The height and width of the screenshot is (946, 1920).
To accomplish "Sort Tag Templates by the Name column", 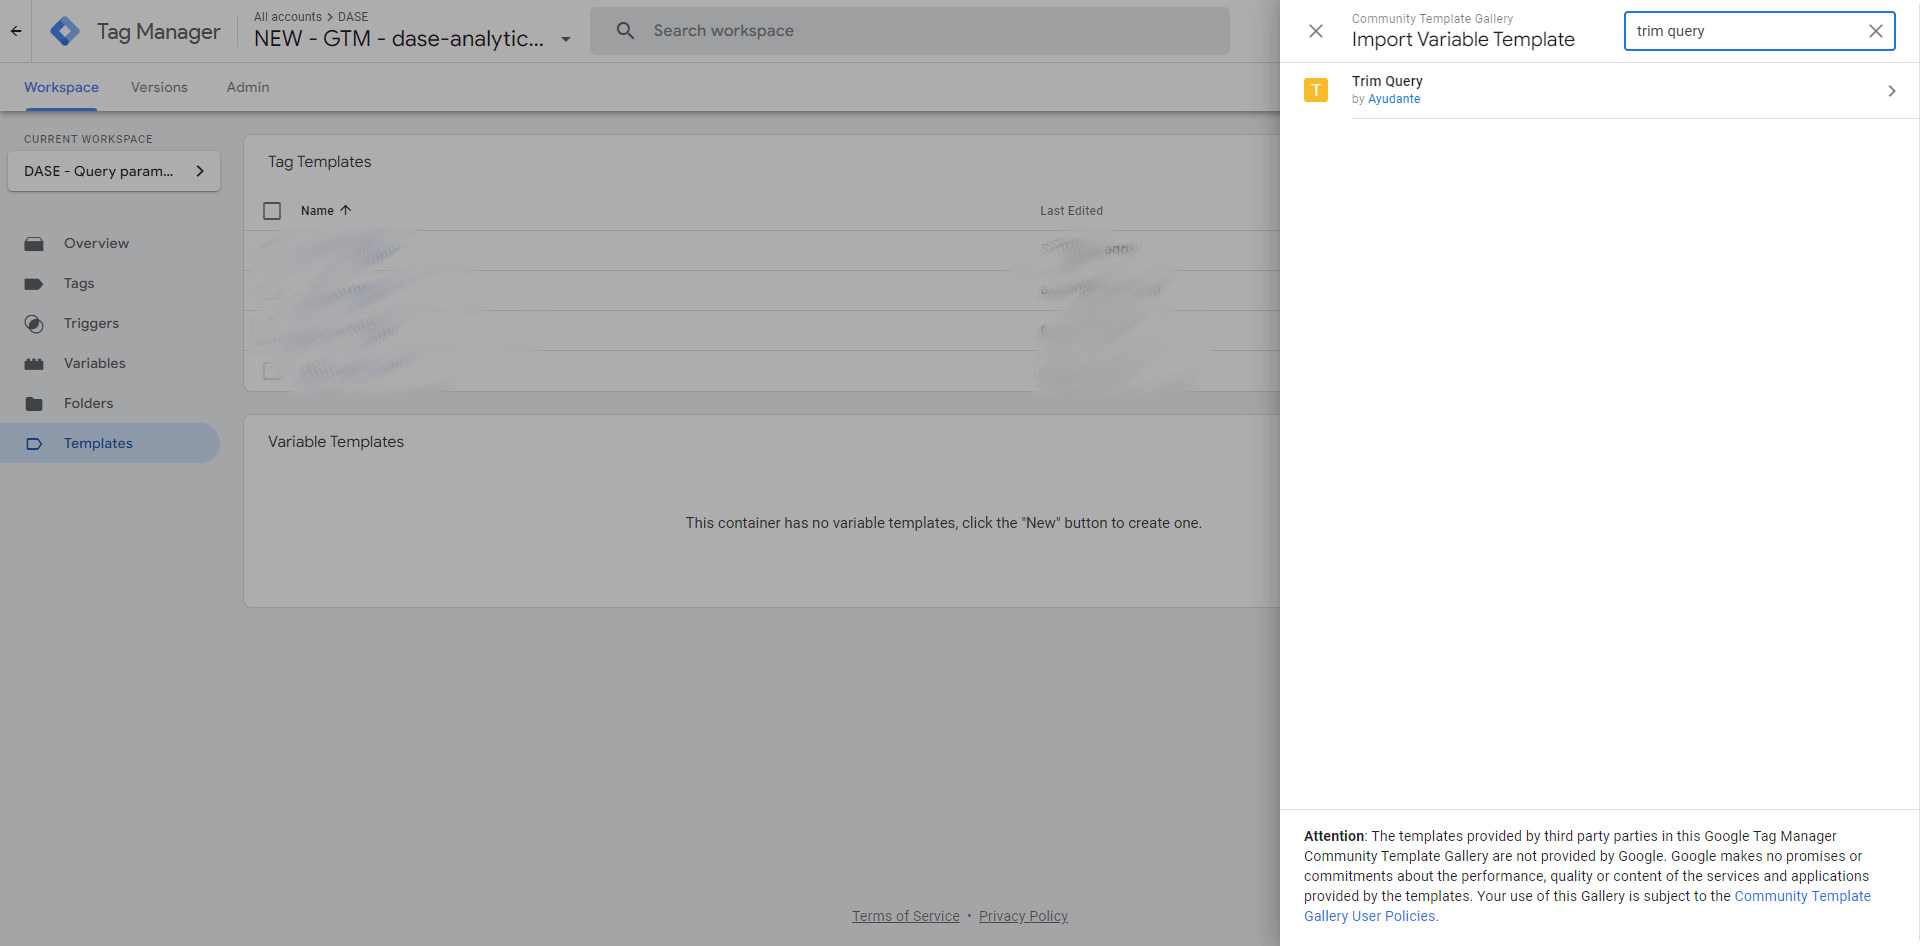I will pyautogui.click(x=317, y=211).
